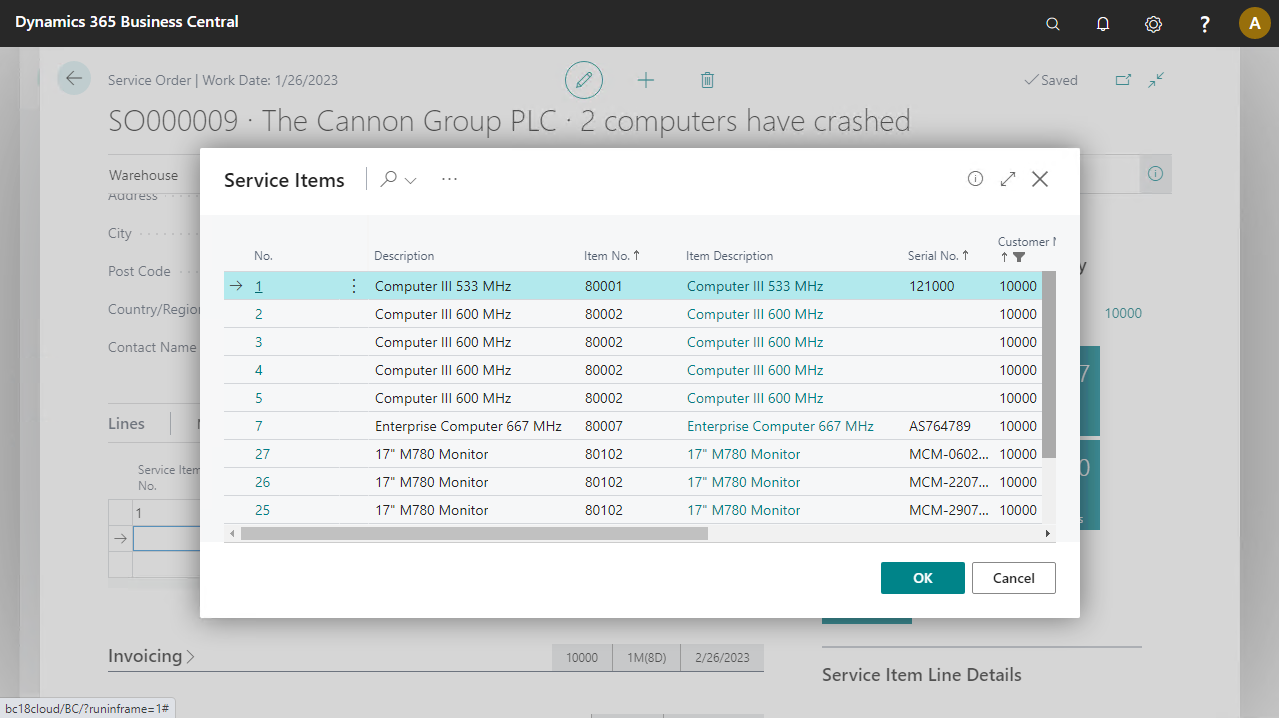Click the trash delete icon on Service Order

(707, 79)
